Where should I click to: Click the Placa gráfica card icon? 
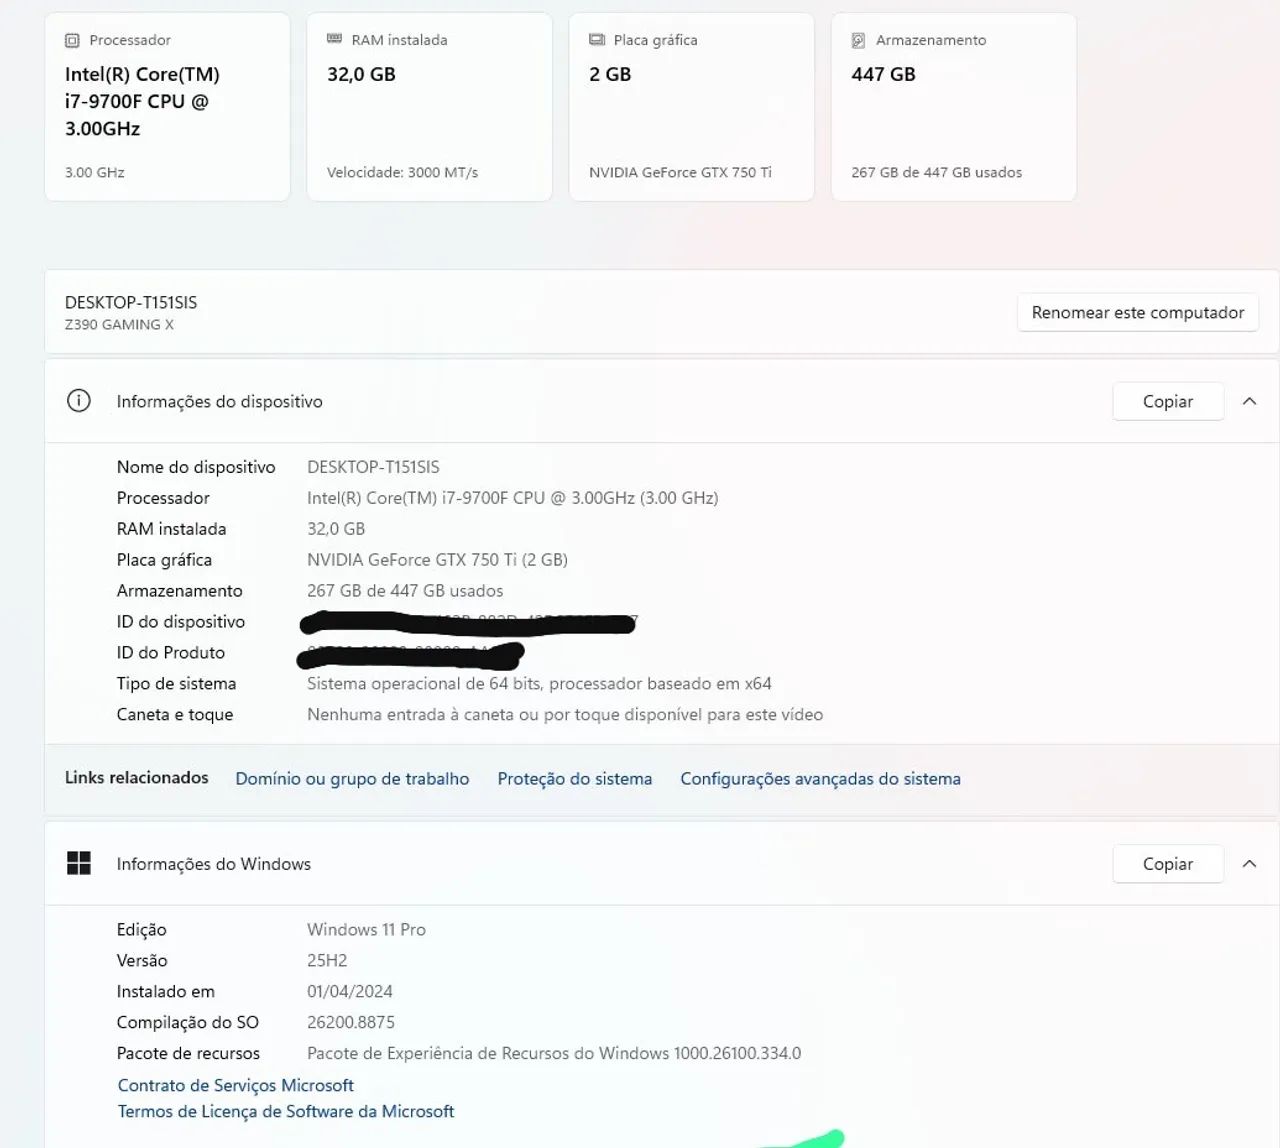point(597,40)
